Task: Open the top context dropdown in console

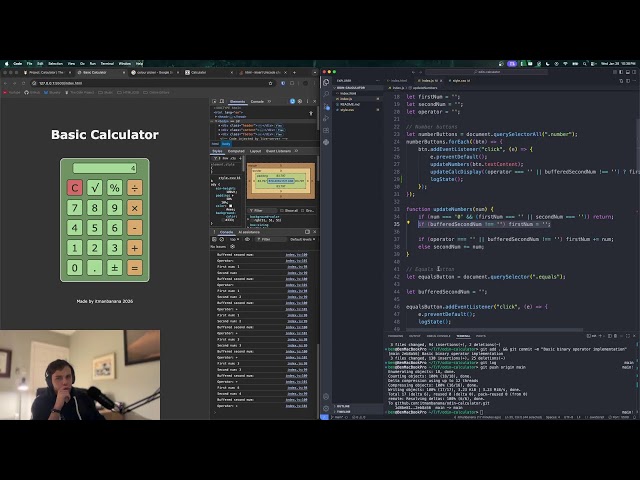Action: [234, 240]
